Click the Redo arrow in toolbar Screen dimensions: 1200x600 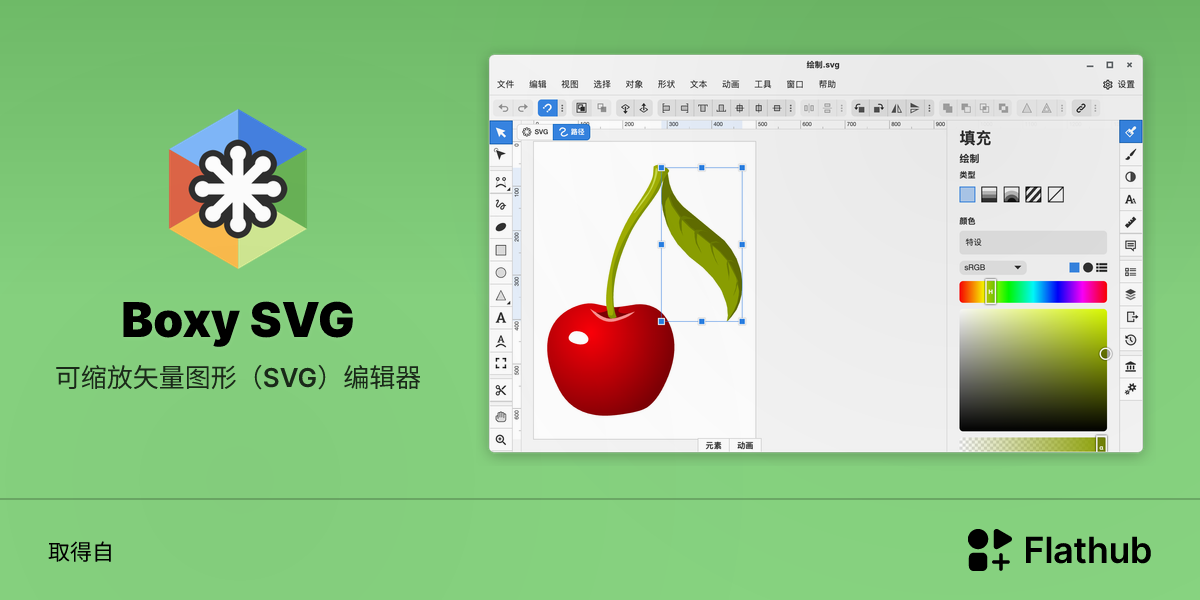tap(522, 108)
